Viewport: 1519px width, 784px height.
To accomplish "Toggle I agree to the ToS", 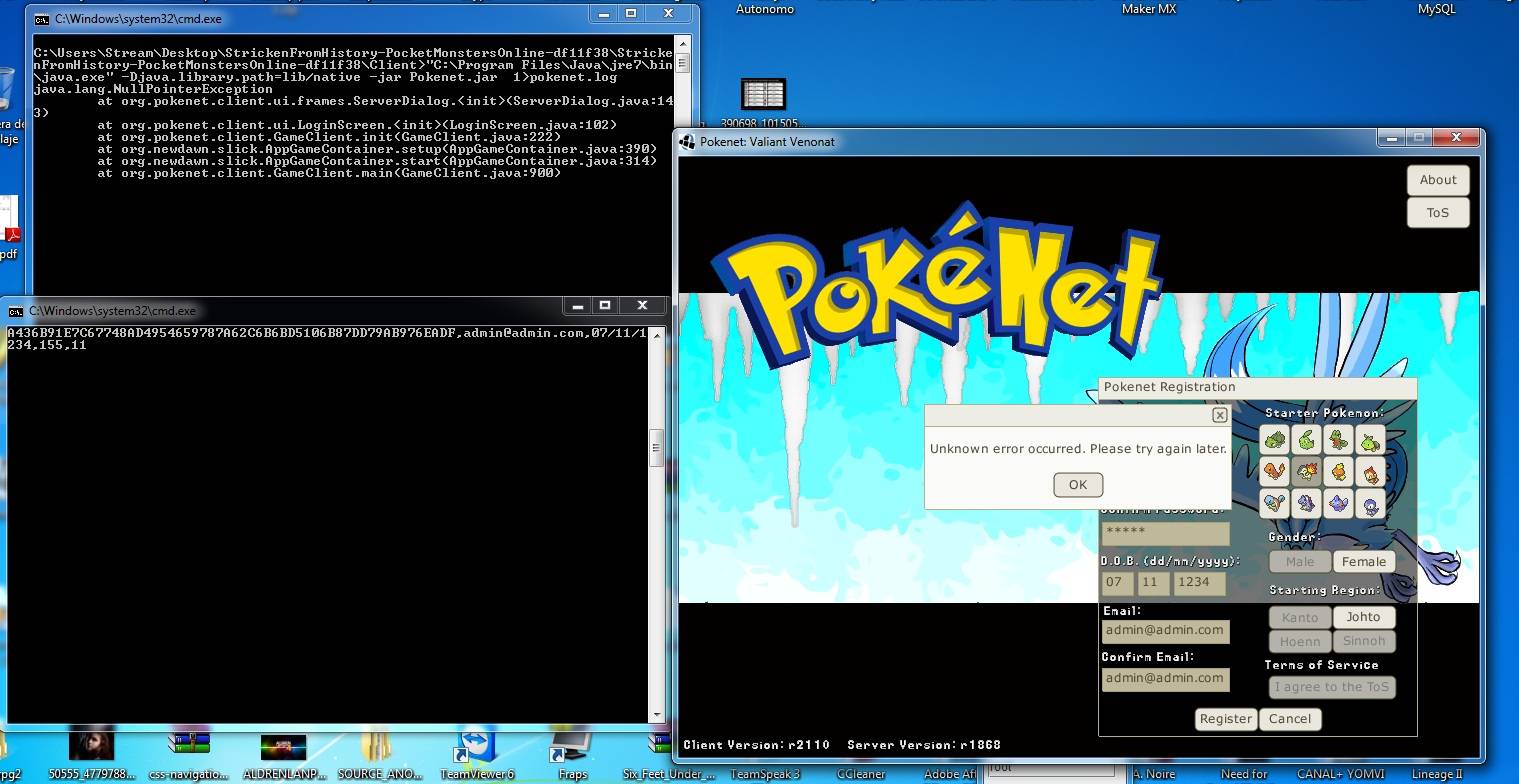I will click(1332, 687).
